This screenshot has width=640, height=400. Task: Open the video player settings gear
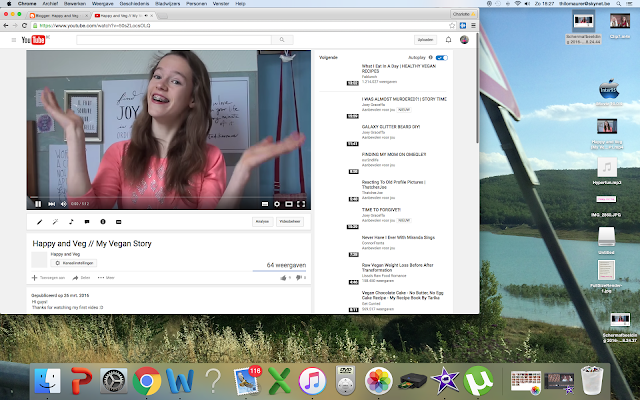point(277,204)
